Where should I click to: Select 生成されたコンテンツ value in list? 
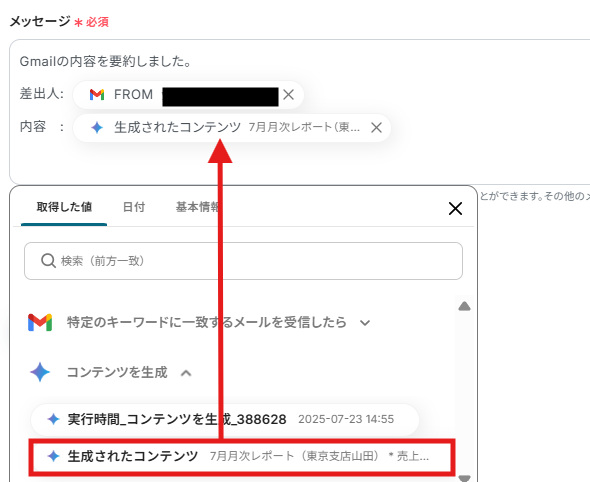click(242, 456)
